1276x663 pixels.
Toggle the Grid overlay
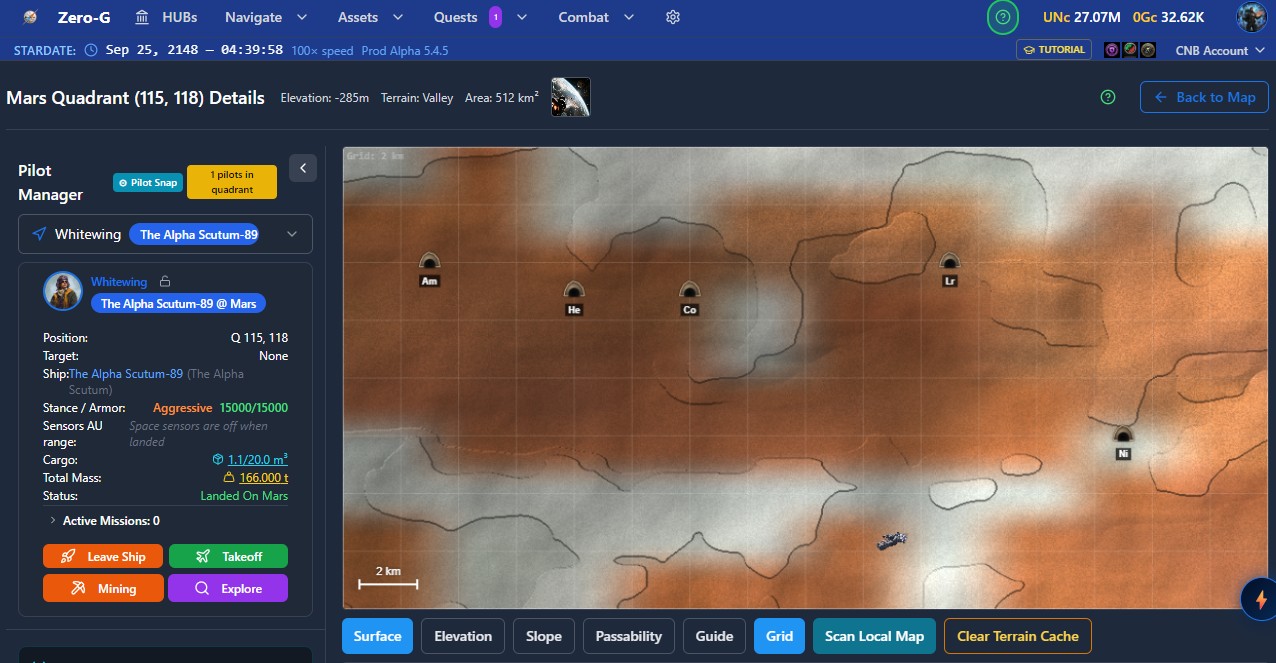pyautogui.click(x=779, y=636)
